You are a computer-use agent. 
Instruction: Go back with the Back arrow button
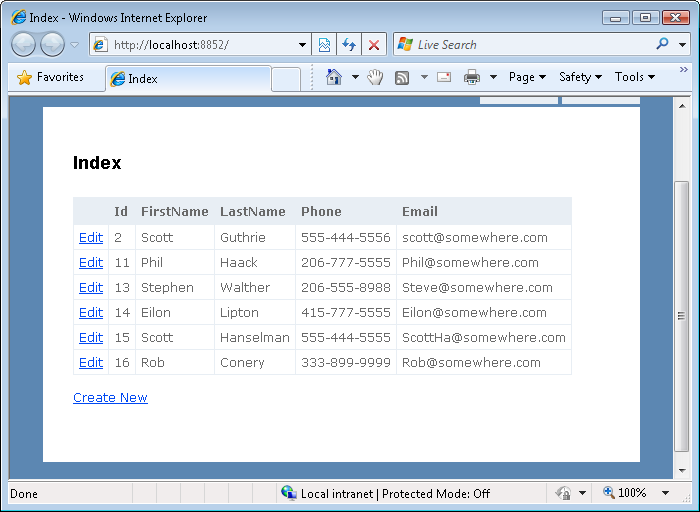[x=23, y=45]
